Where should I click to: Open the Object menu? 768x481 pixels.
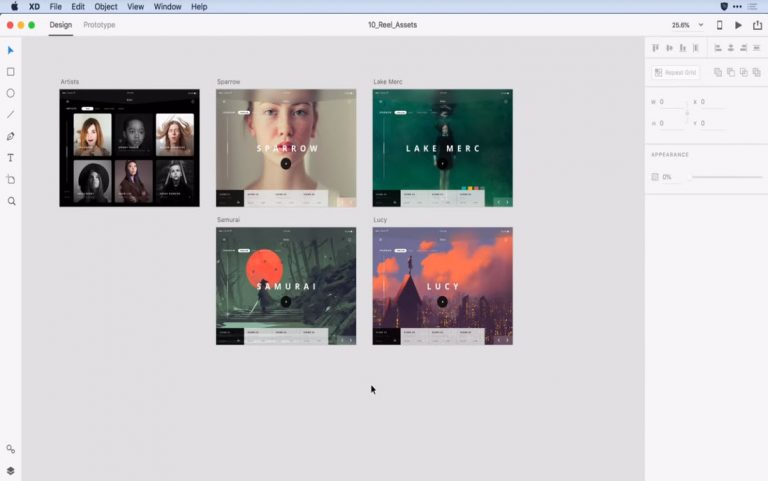(106, 6)
